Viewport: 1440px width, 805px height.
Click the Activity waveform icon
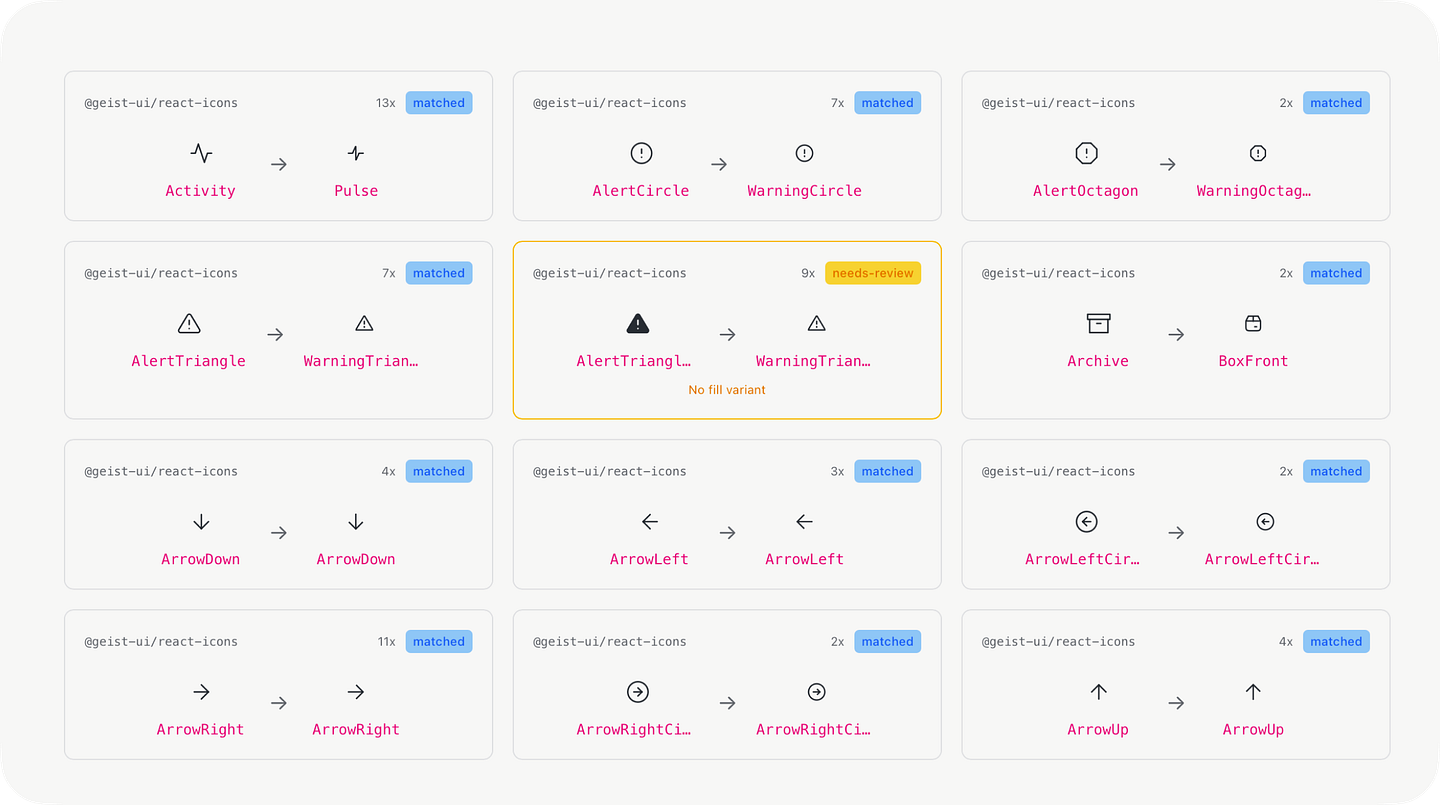tap(201, 153)
